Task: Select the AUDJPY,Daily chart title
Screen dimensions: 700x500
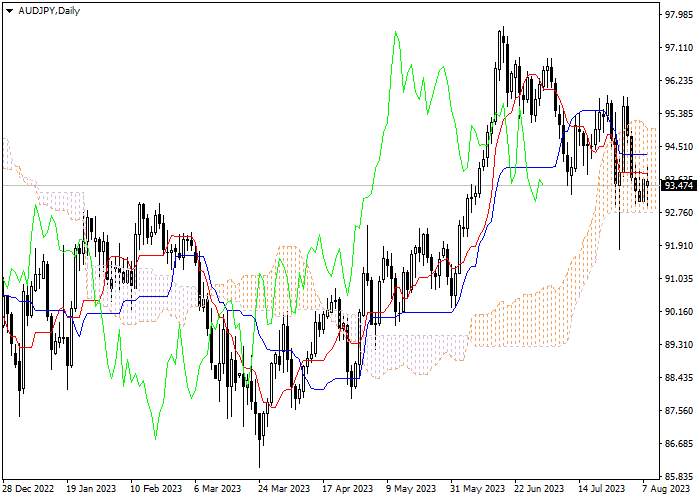Action: (x=49, y=11)
